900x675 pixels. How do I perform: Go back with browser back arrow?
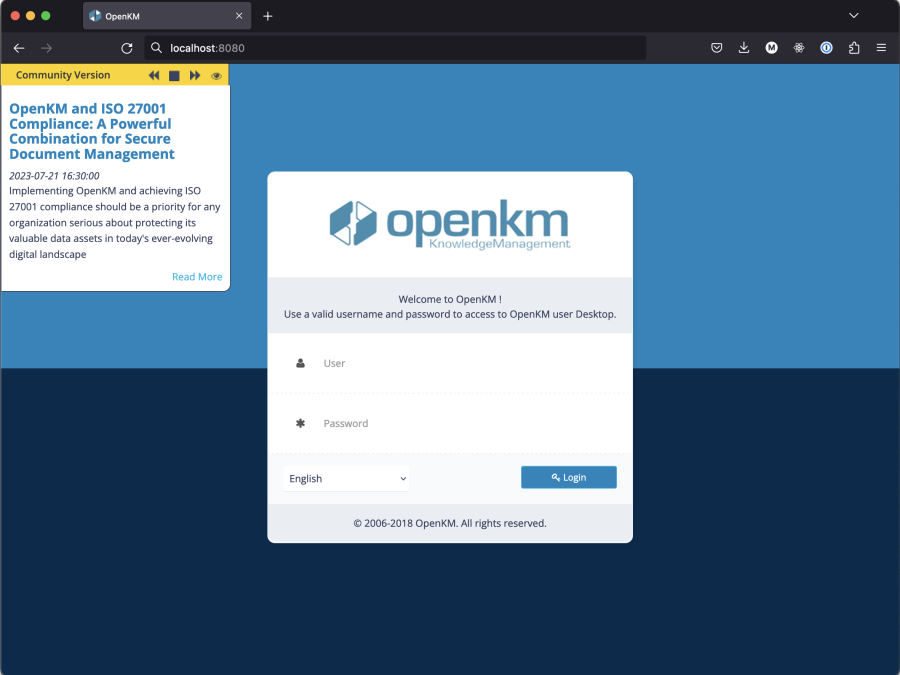coord(19,48)
